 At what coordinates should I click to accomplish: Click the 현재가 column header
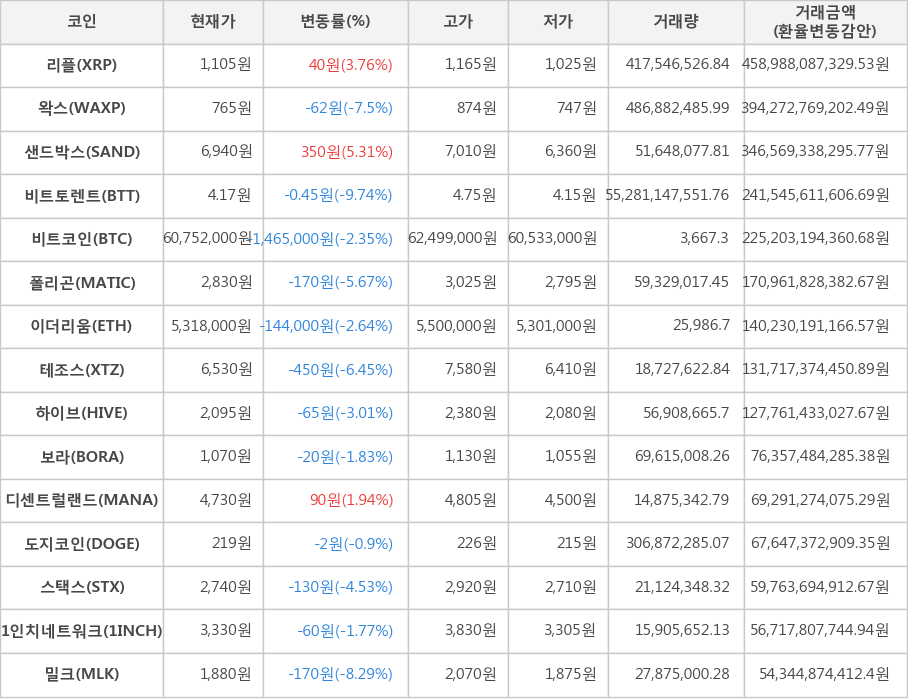point(213,22)
